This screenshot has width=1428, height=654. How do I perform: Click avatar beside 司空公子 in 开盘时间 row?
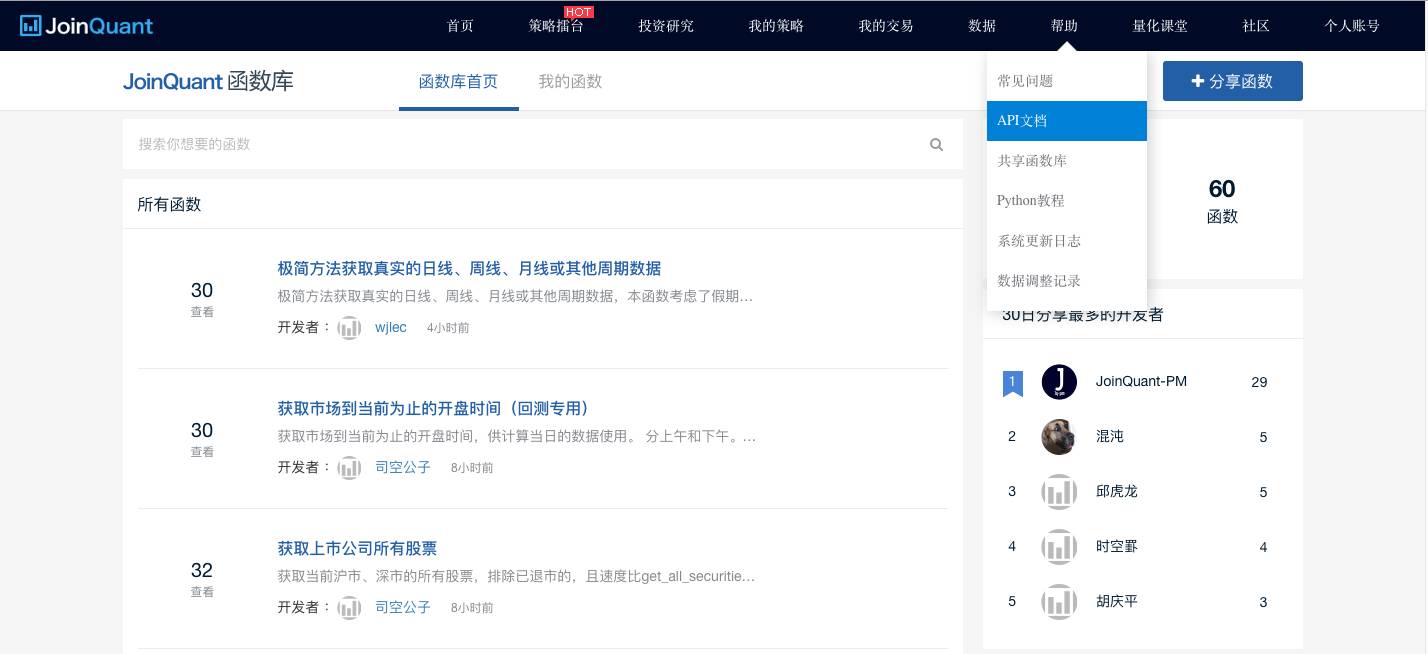[x=349, y=467]
